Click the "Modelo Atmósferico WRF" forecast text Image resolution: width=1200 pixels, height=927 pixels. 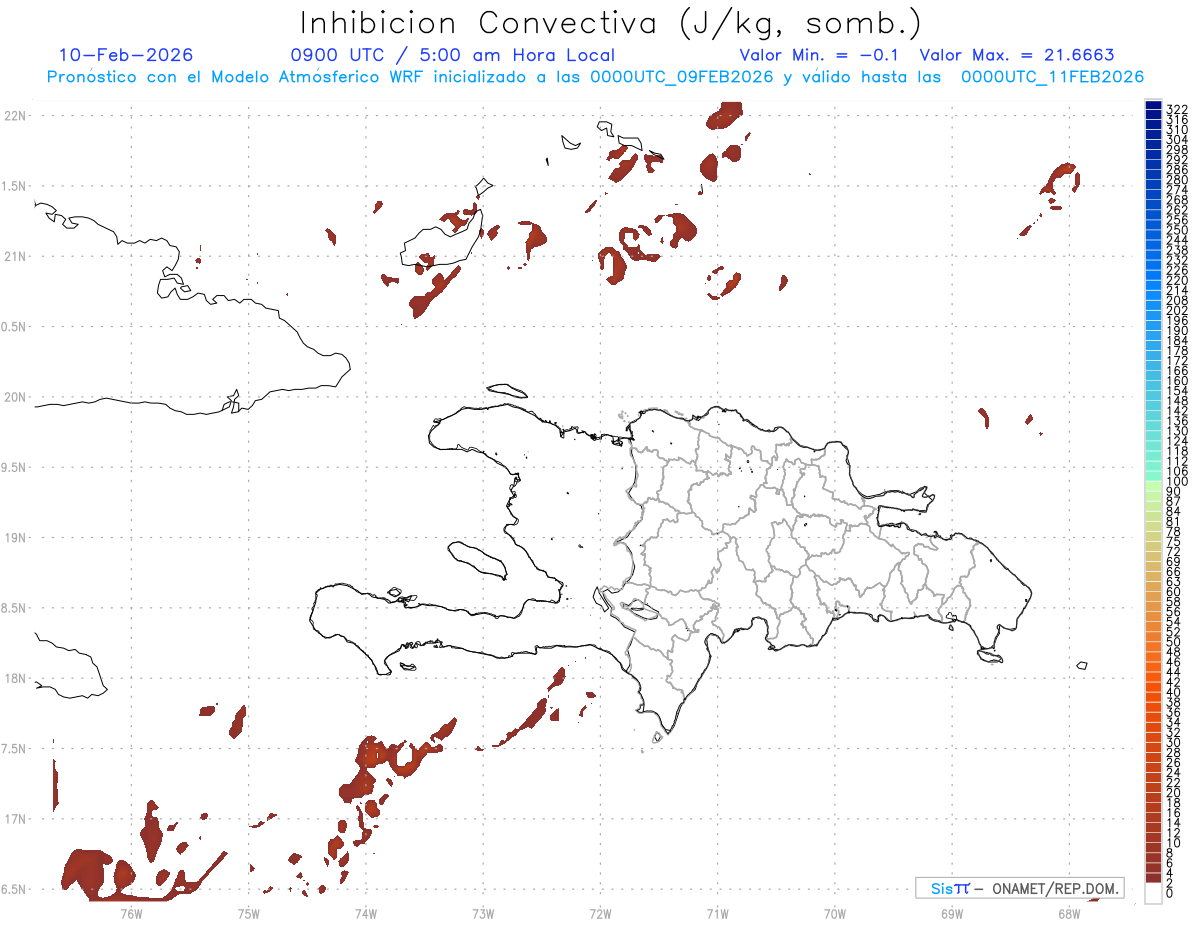tap(316, 77)
